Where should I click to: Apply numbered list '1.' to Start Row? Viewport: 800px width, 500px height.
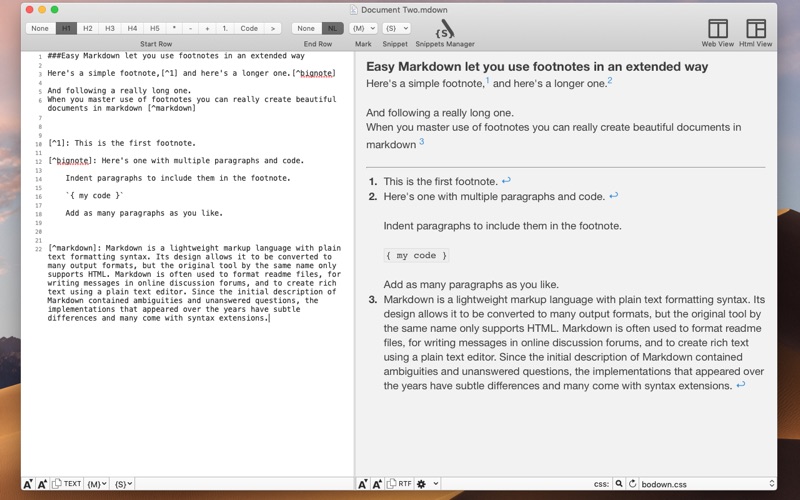tap(224, 29)
